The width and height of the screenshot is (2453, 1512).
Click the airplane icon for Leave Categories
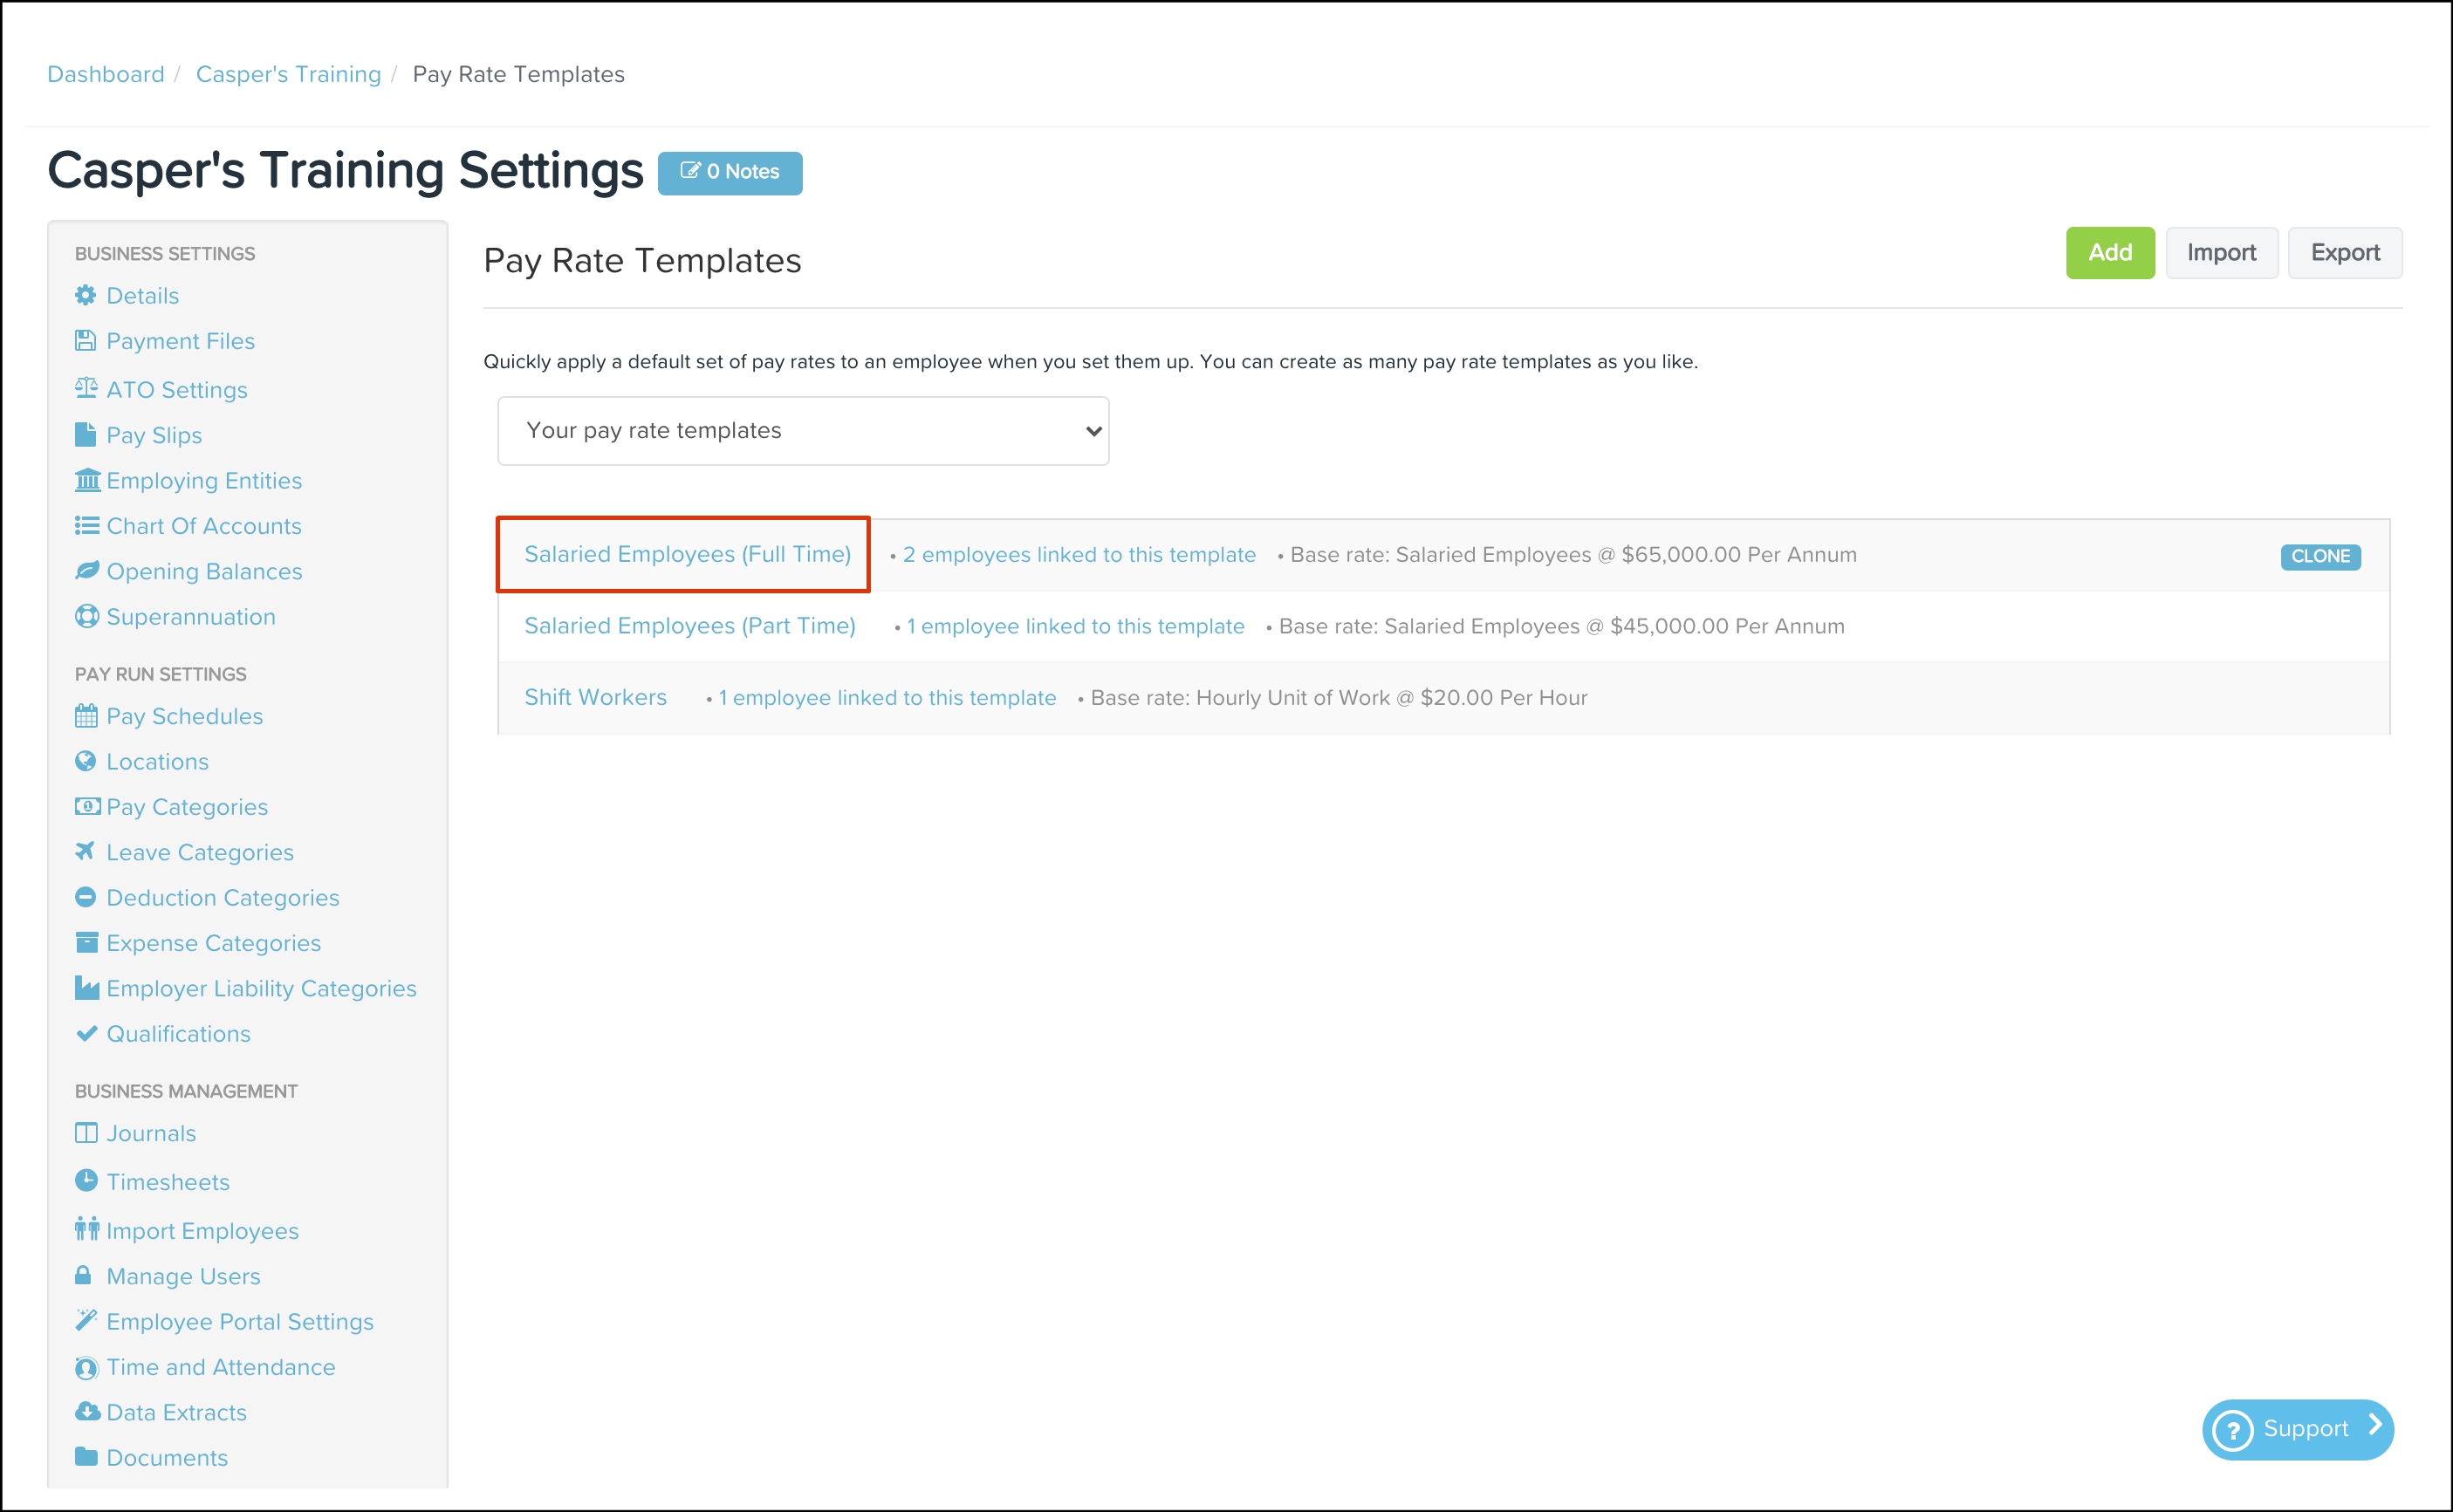tap(85, 852)
